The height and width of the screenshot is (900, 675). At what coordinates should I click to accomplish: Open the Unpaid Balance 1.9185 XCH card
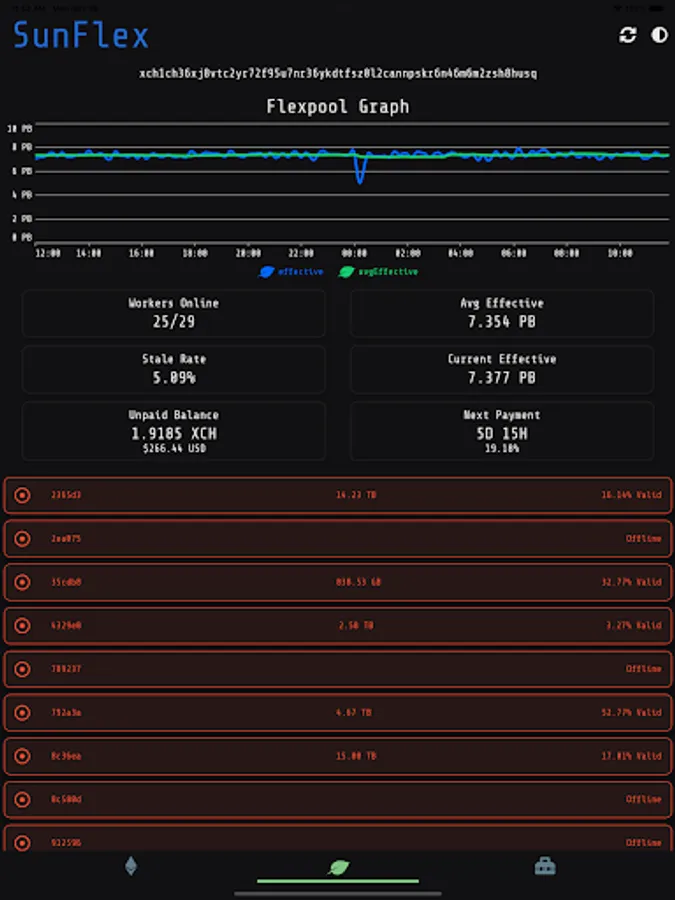(x=174, y=431)
